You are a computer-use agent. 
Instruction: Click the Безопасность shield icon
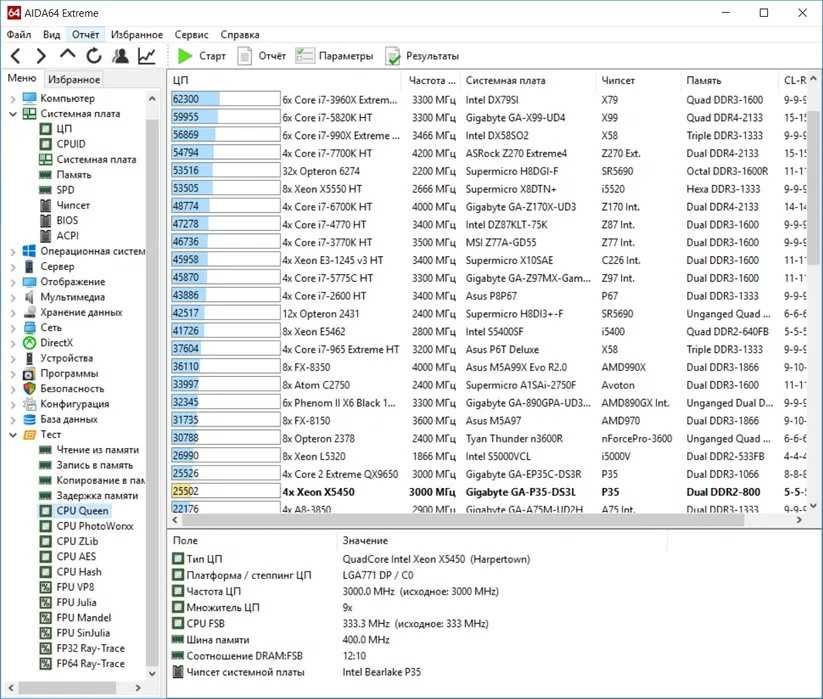29,388
